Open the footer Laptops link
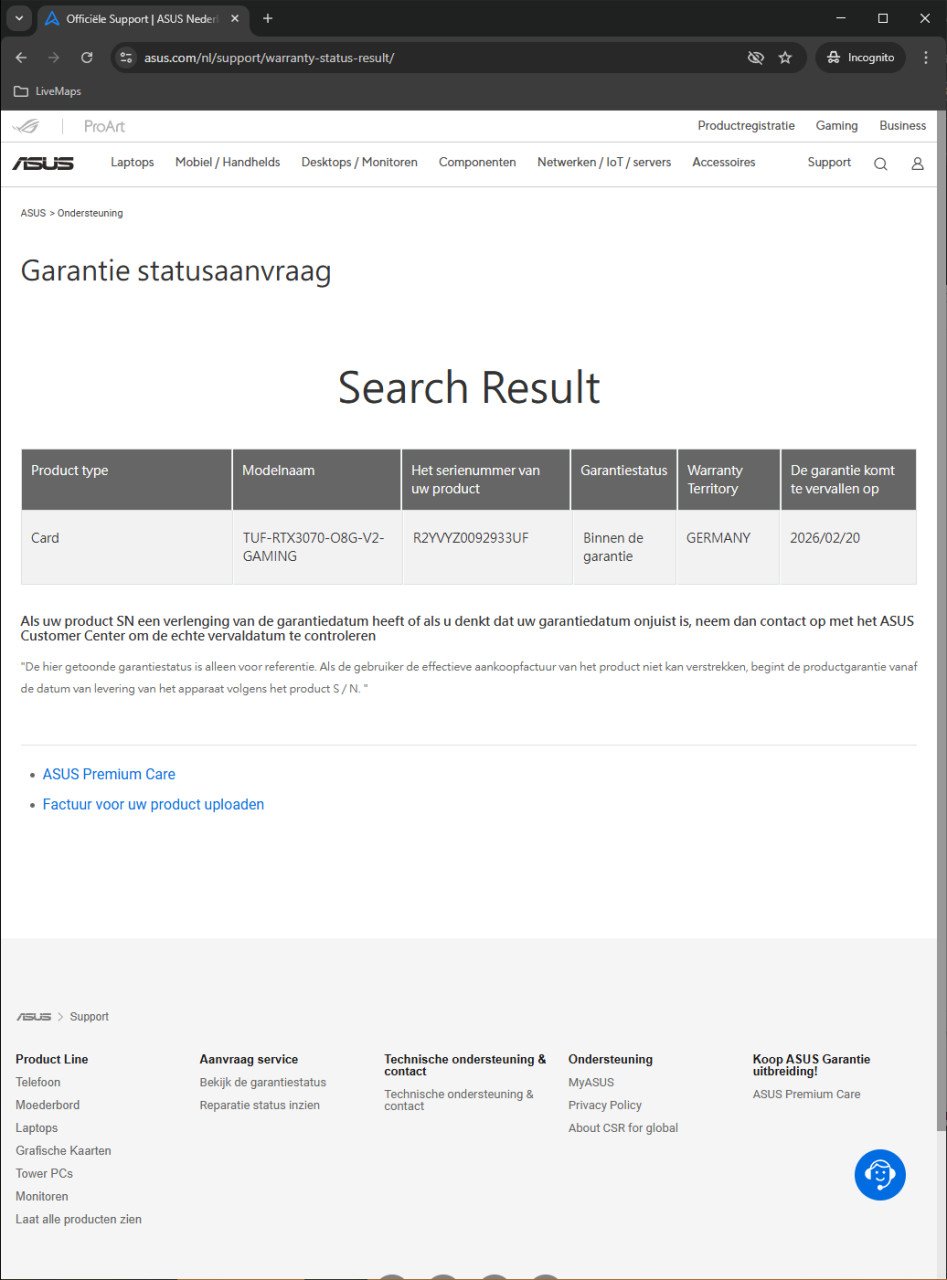The width and height of the screenshot is (947, 1280). [36, 1128]
